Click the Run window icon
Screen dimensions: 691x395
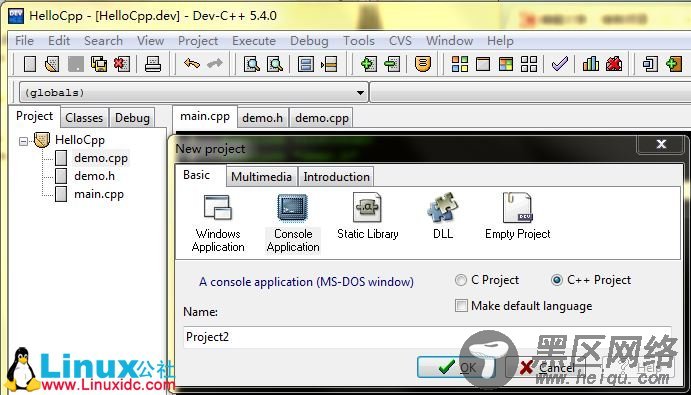tap(483, 64)
